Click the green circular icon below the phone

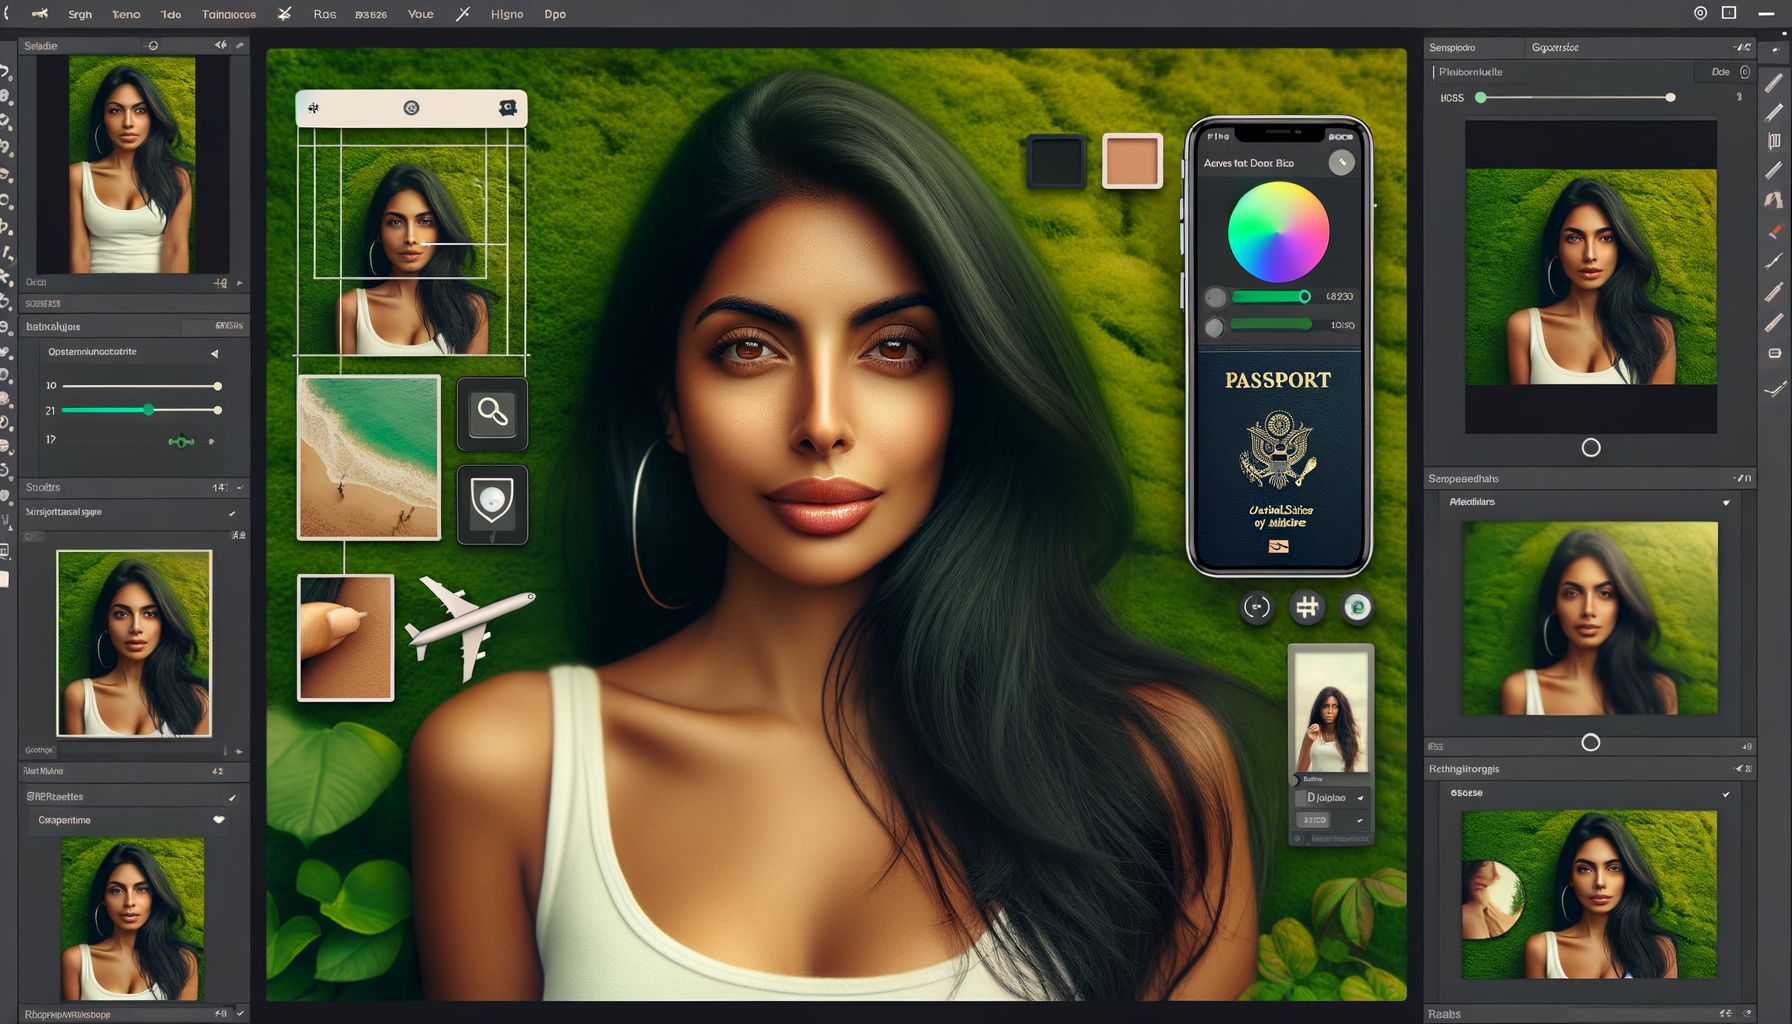tap(1357, 607)
